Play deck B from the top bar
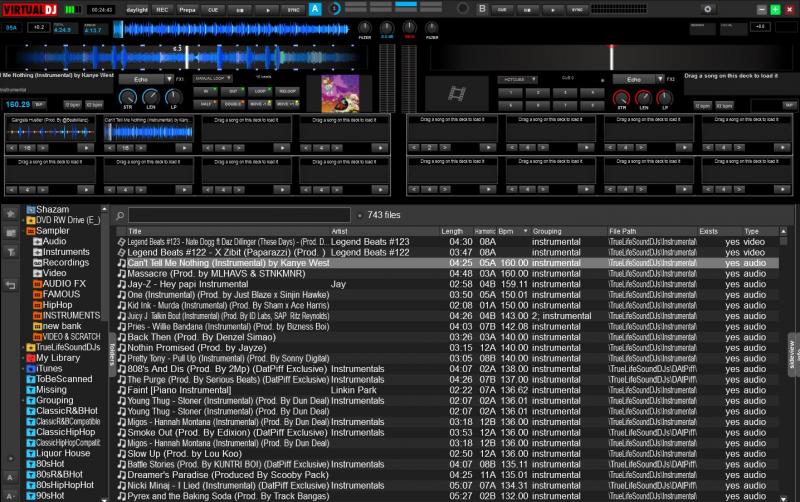The height and width of the screenshot is (502, 800). [553, 9]
